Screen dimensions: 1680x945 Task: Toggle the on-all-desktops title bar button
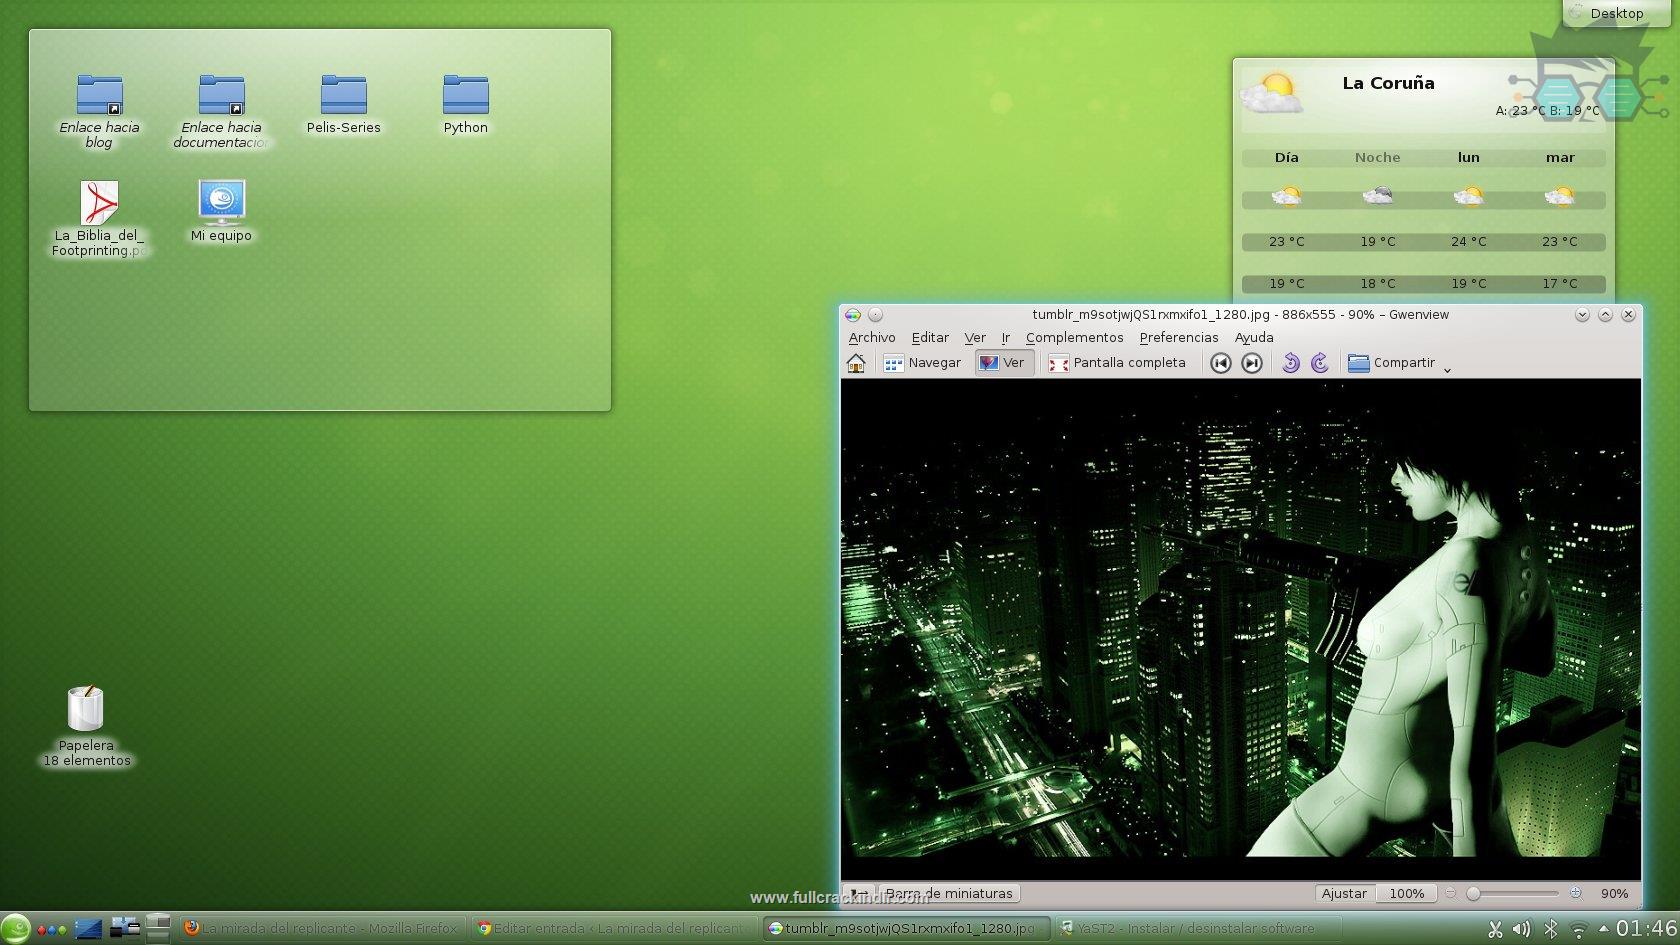tap(875, 314)
